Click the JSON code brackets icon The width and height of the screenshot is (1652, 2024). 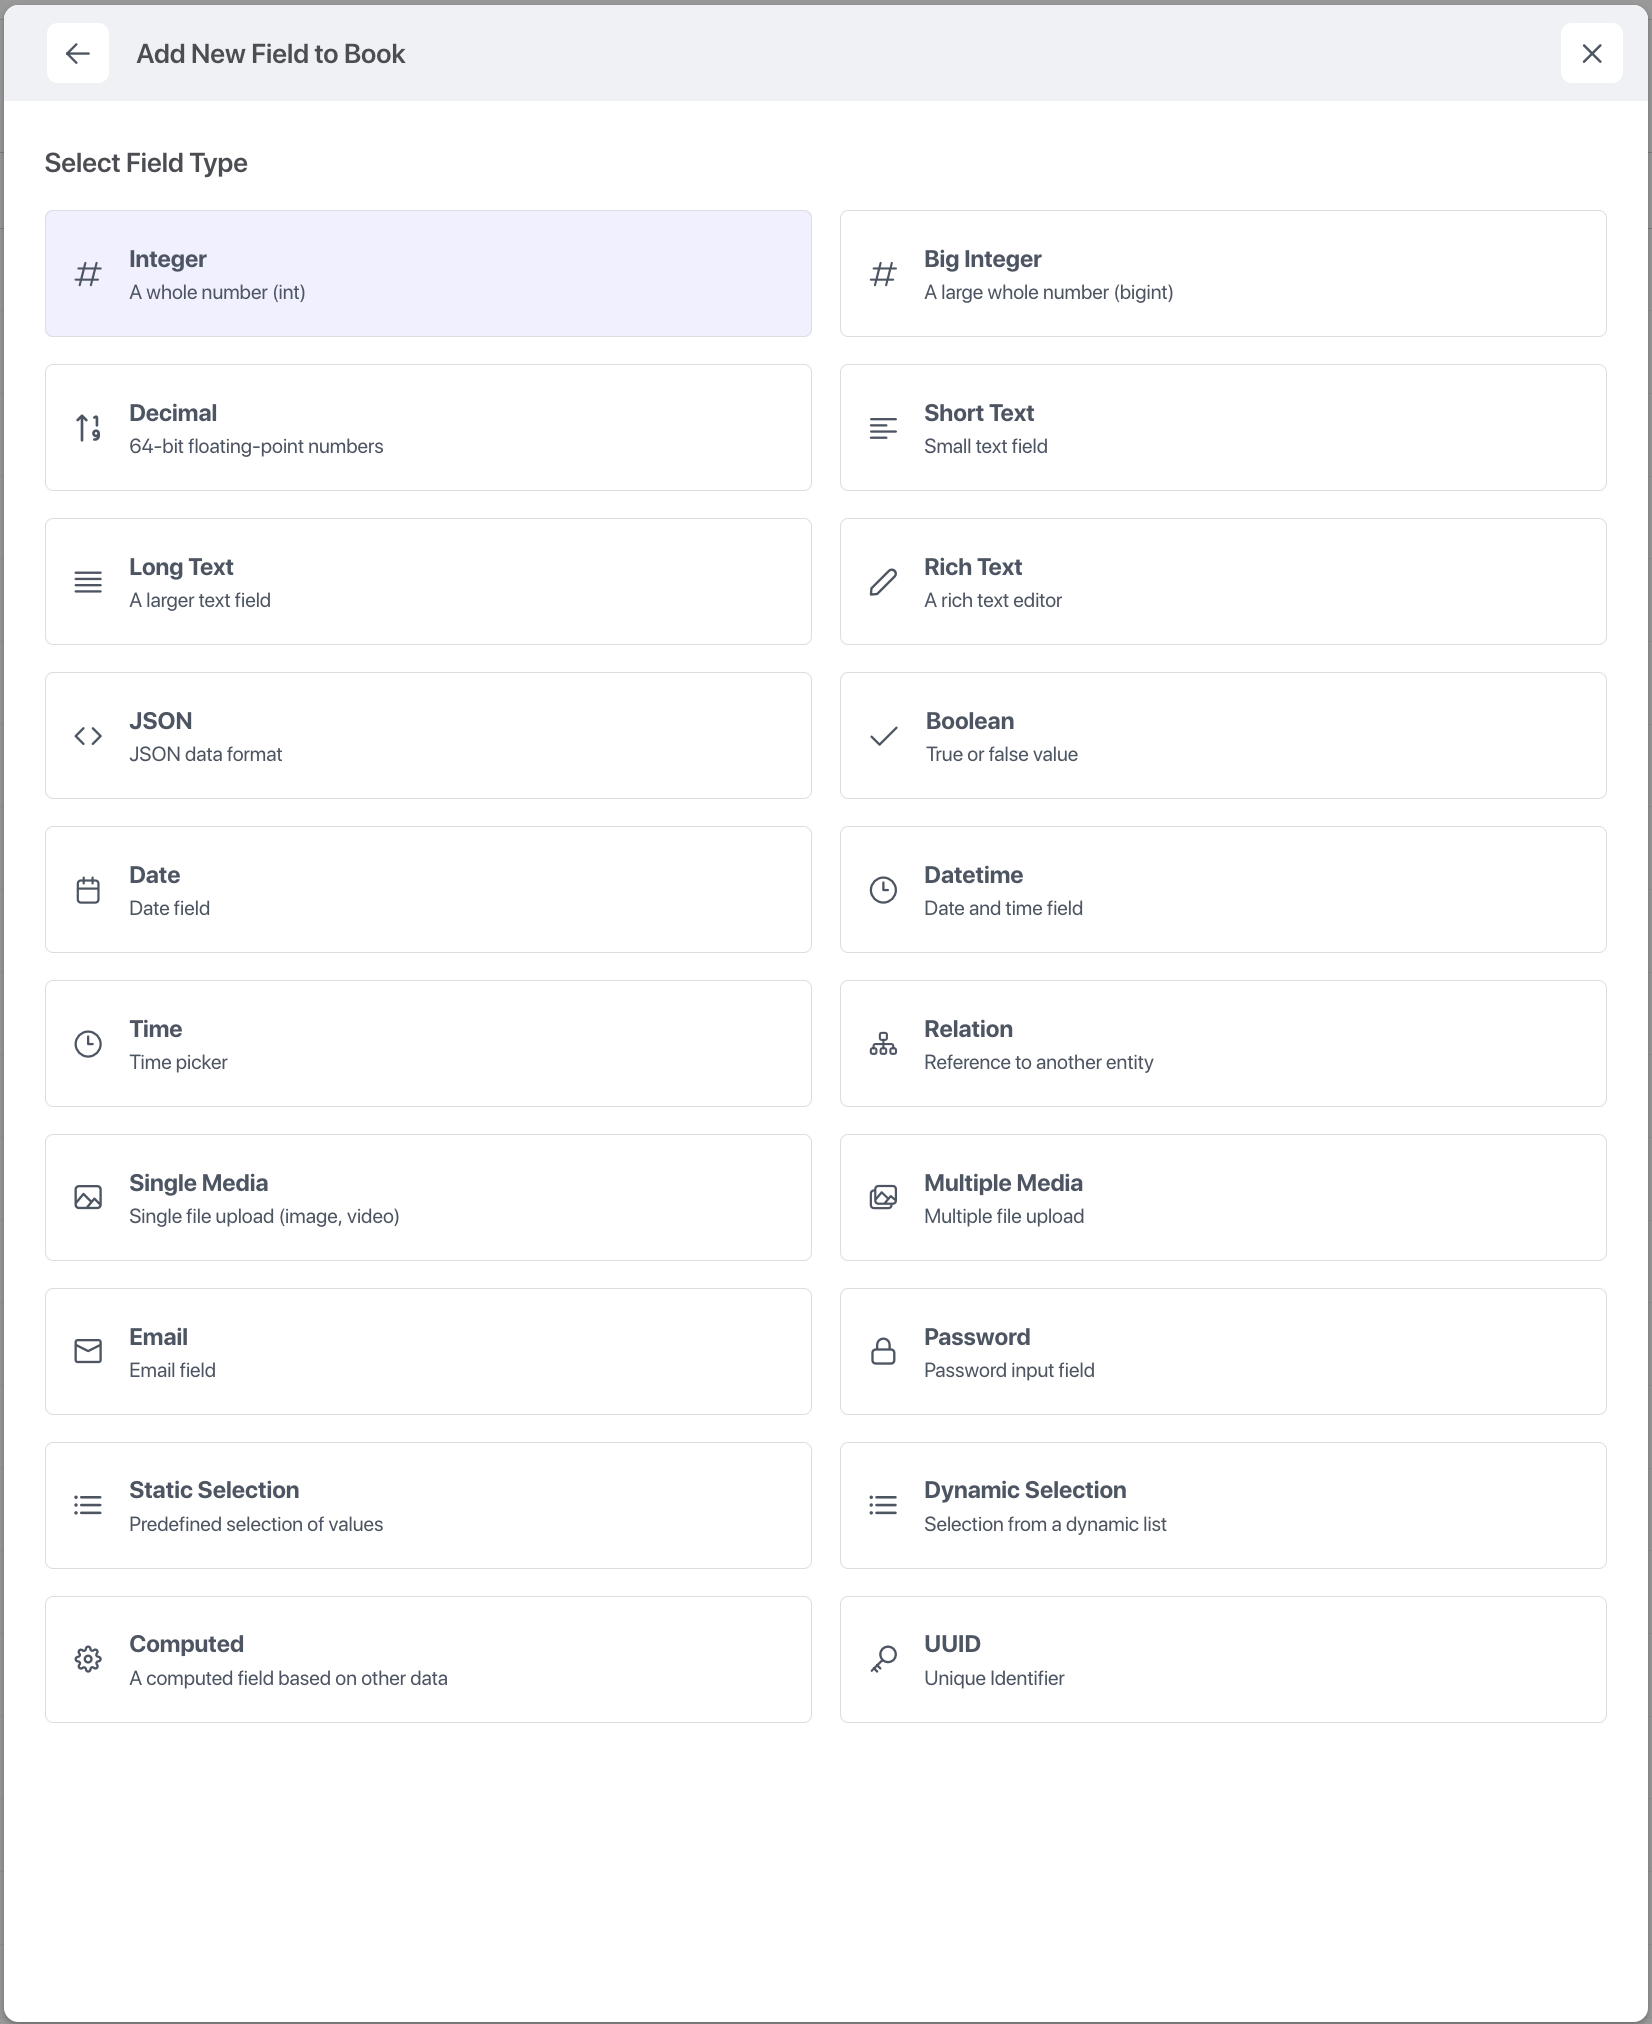[x=88, y=736]
